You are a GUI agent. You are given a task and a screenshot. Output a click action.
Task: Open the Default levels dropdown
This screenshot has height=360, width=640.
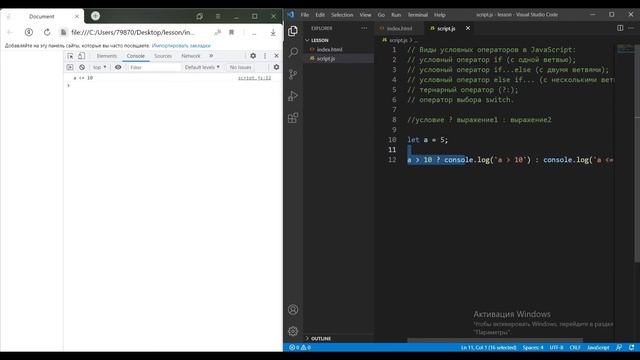coord(202,67)
